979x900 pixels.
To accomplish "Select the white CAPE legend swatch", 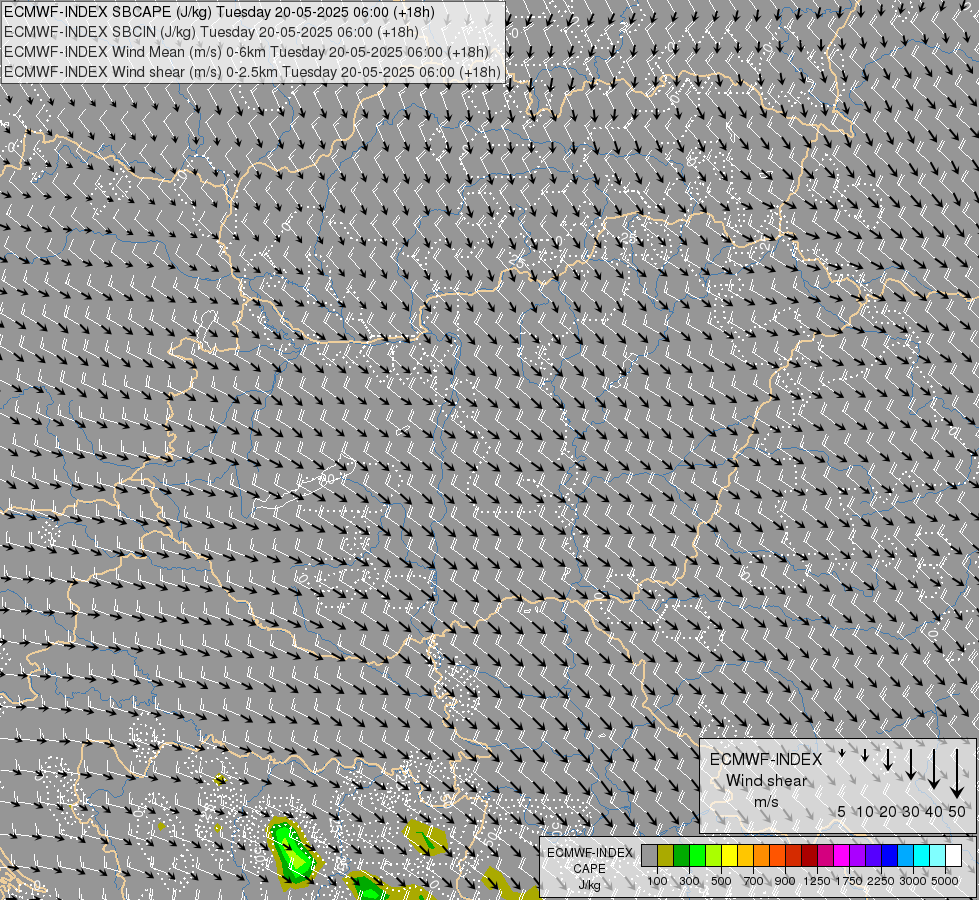I will [955, 855].
